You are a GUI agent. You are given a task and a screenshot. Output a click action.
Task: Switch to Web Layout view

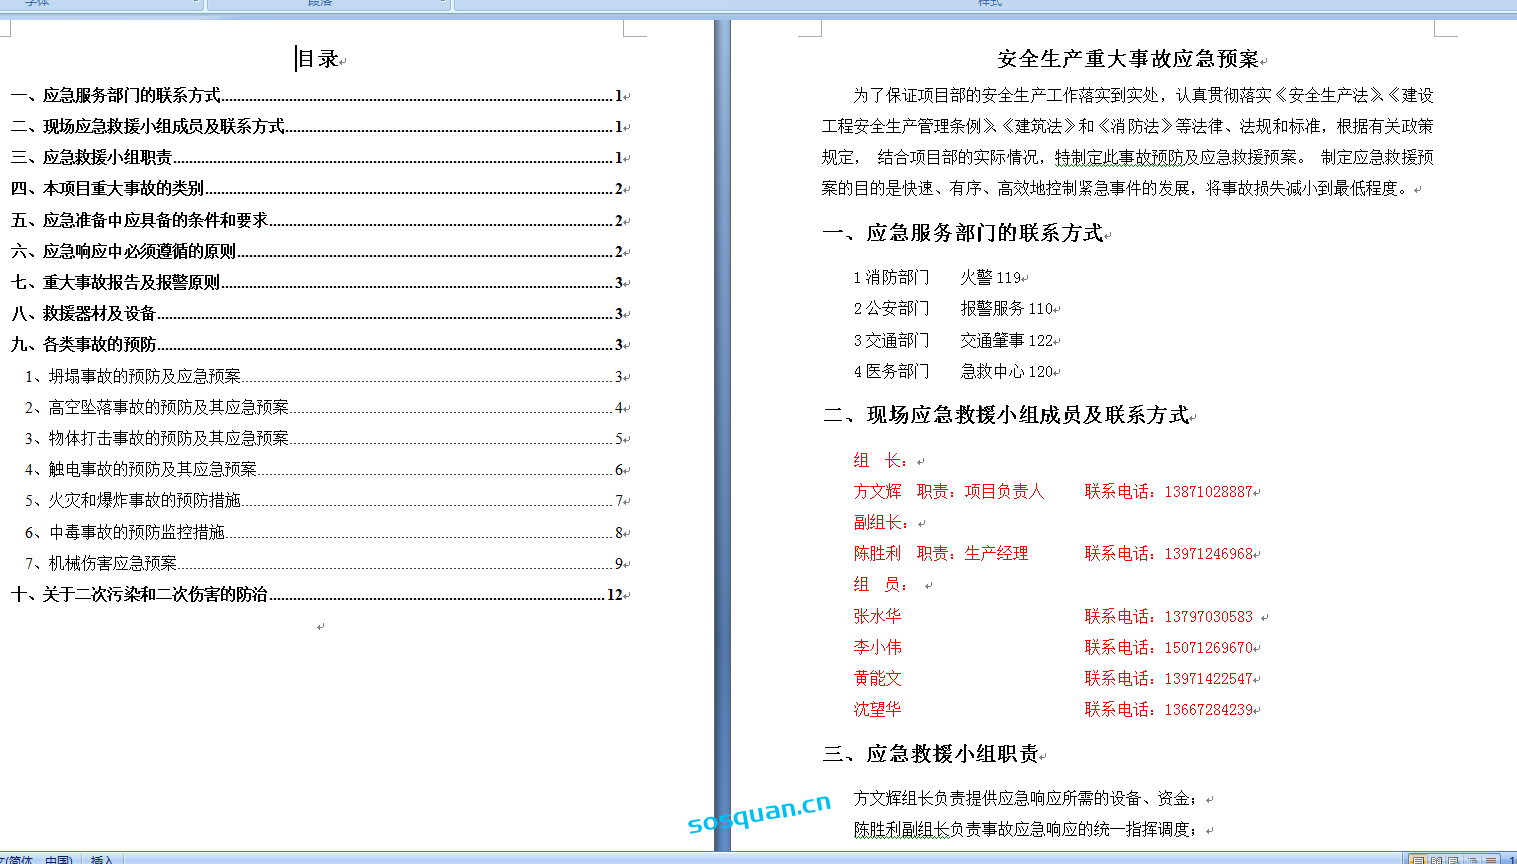pos(1454,859)
